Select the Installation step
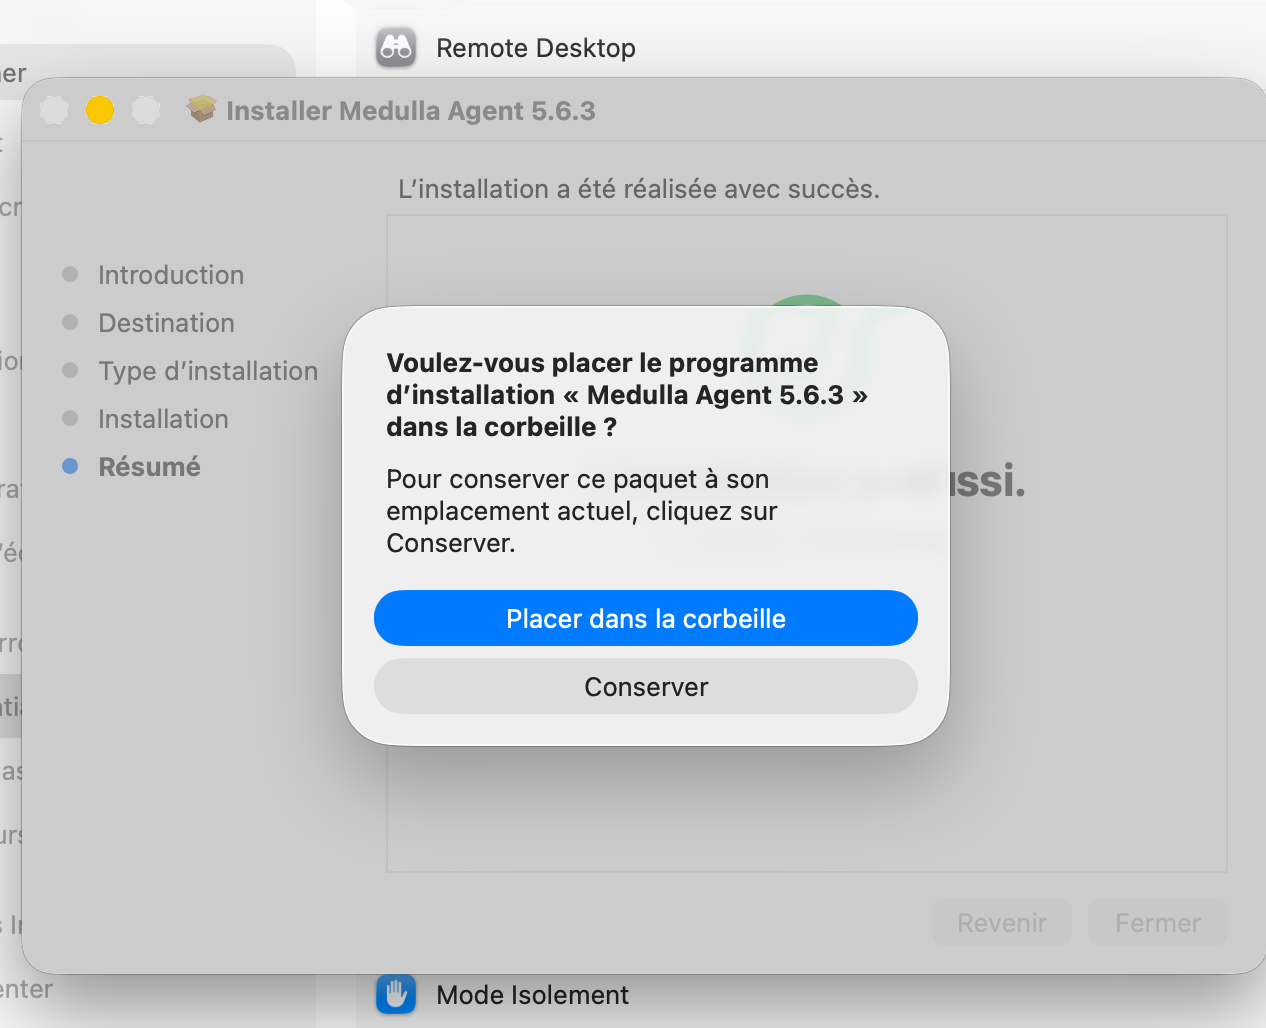The height and width of the screenshot is (1028, 1266). pyautogui.click(x=163, y=419)
